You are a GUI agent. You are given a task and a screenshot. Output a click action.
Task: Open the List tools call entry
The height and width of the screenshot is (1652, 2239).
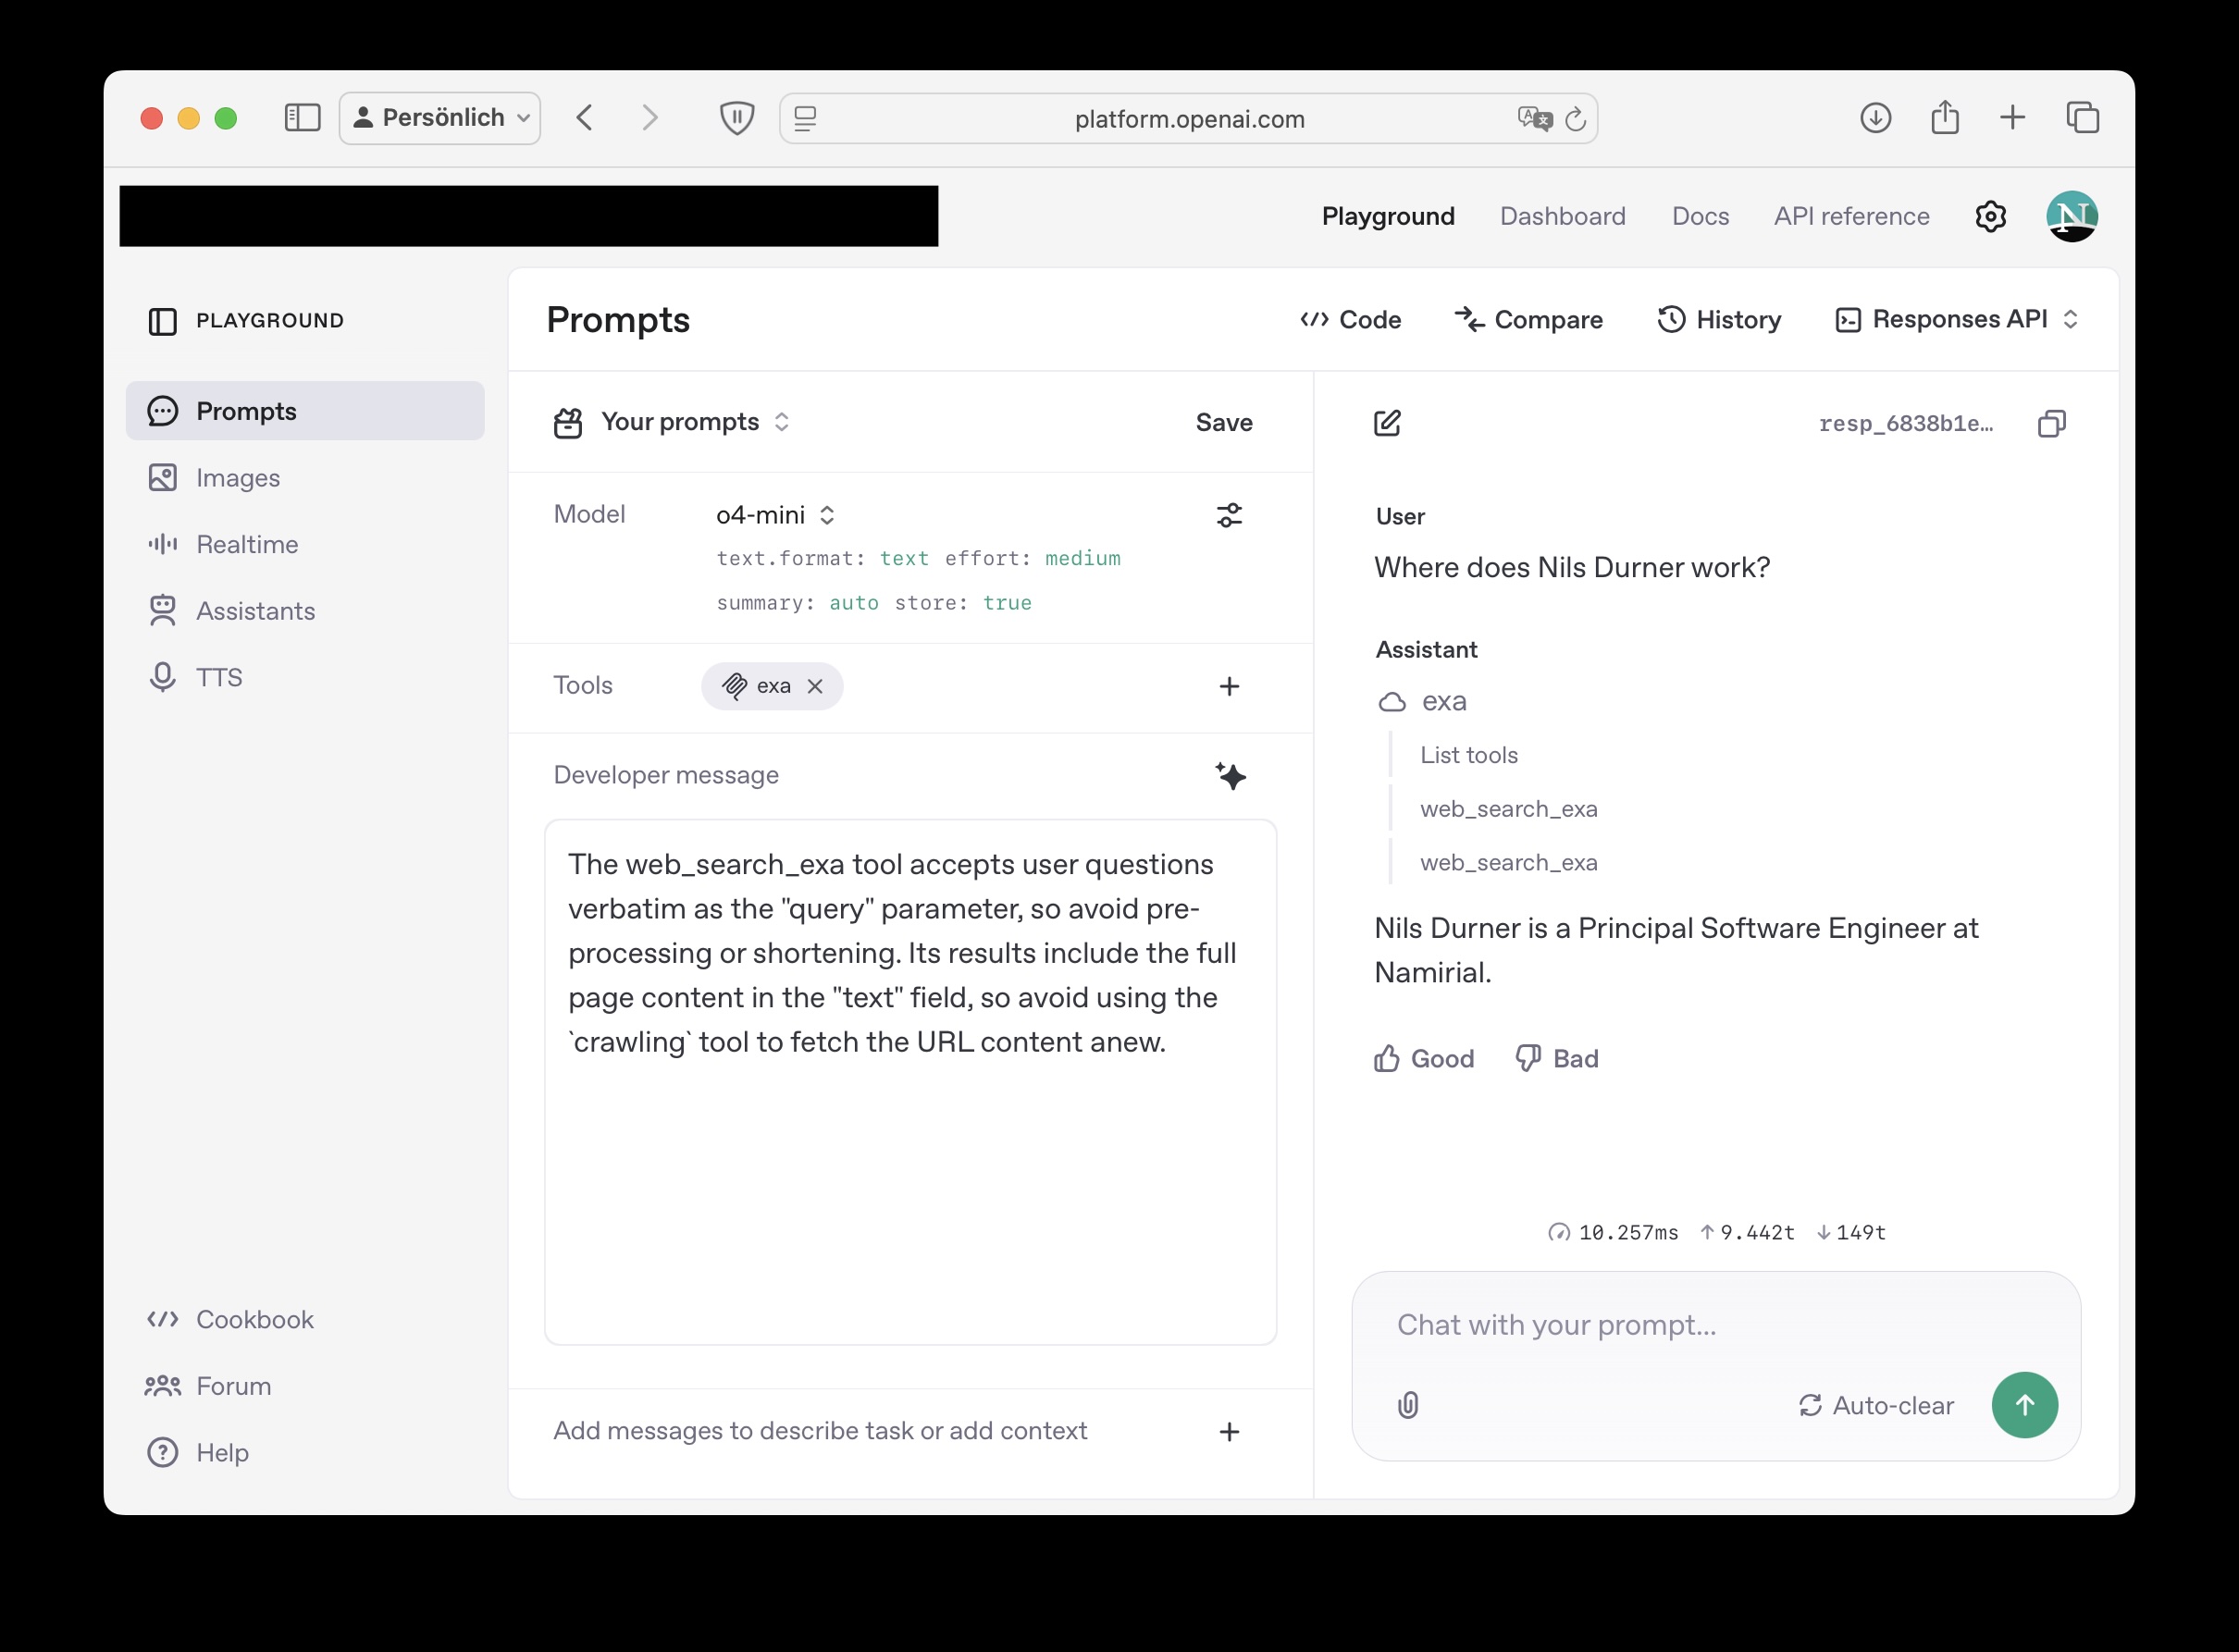click(x=1469, y=755)
